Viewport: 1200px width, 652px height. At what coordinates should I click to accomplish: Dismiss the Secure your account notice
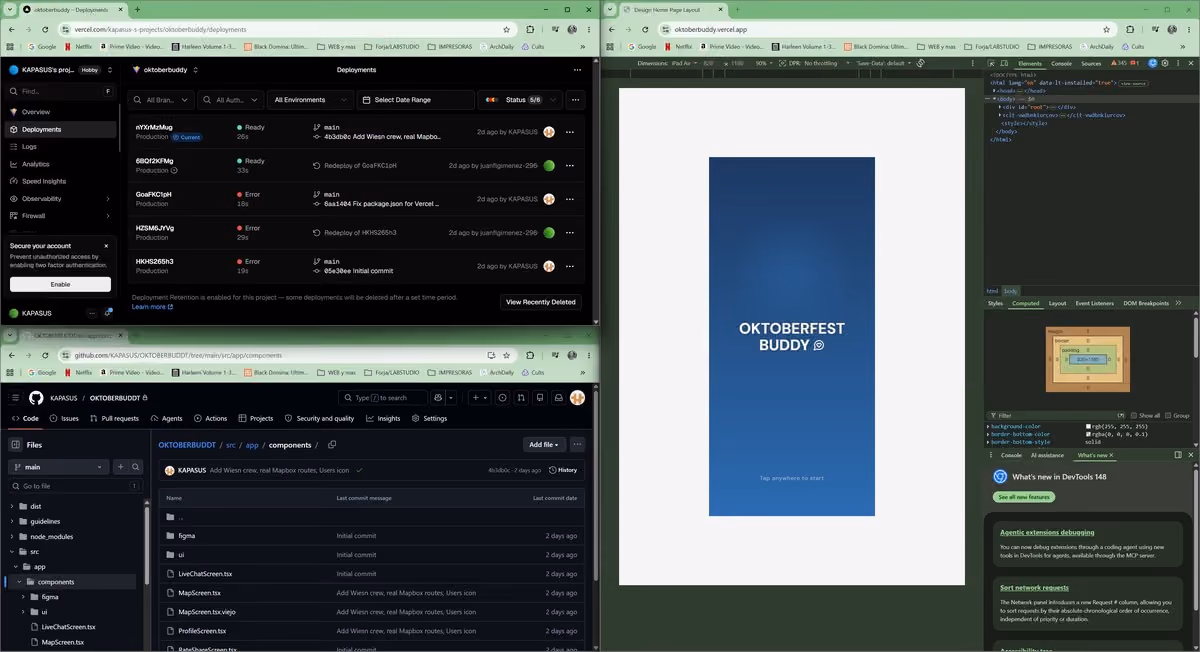[106, 245]
